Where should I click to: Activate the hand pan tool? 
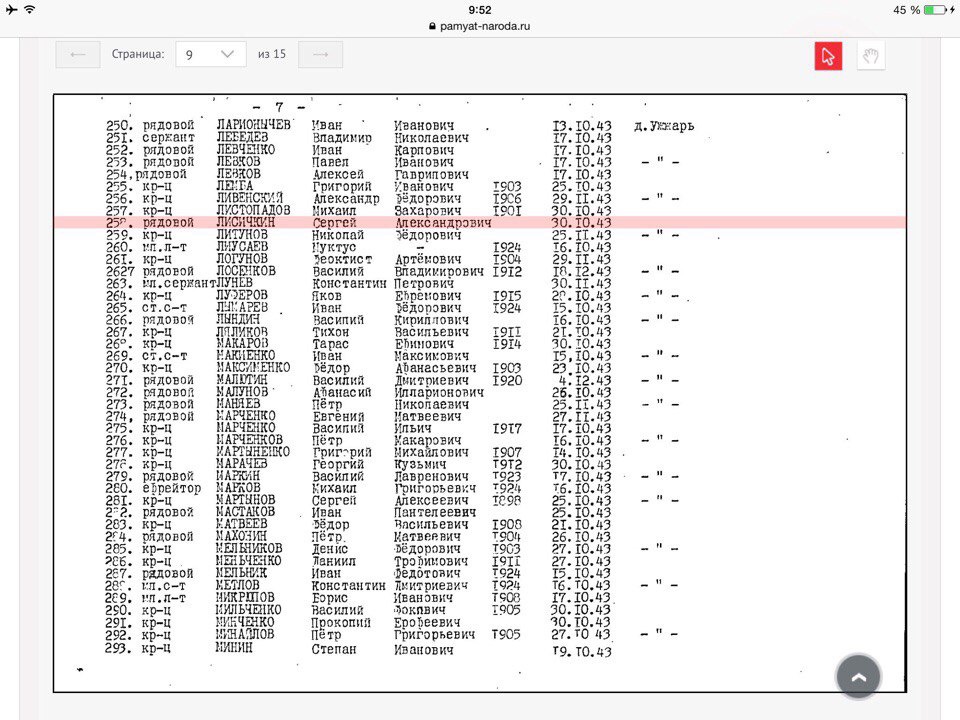tap(870, 56)
